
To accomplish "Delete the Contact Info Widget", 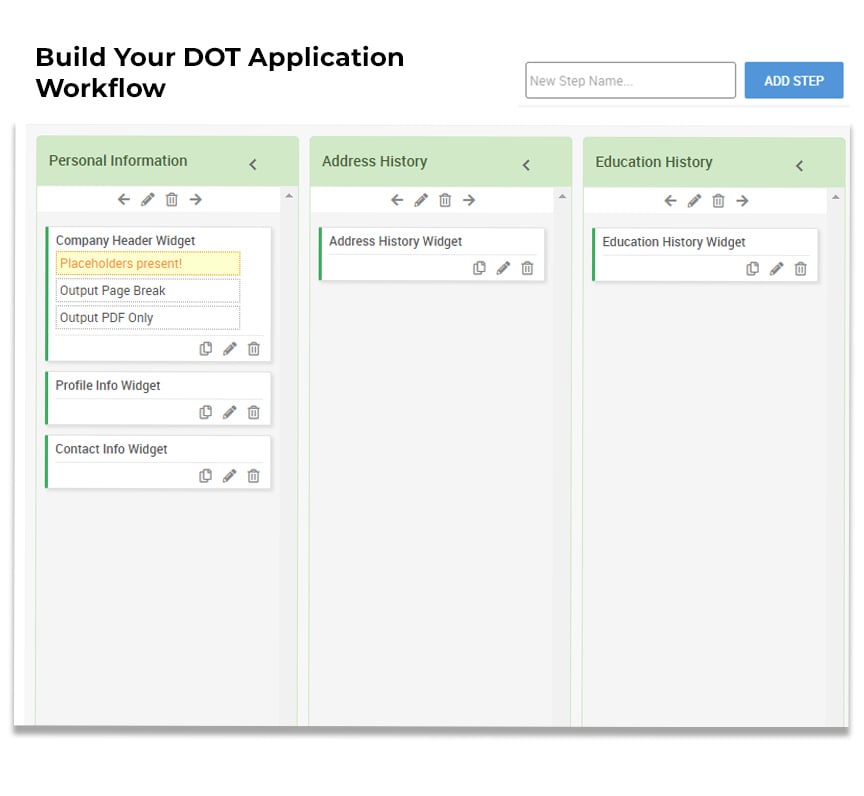I will click(253, 475).
